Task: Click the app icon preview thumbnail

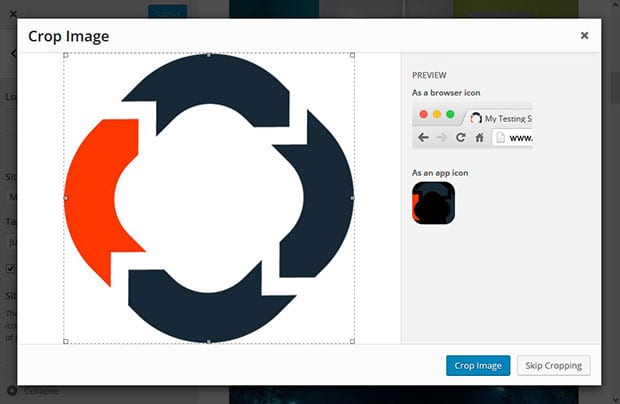Action: tap(433, 203)
